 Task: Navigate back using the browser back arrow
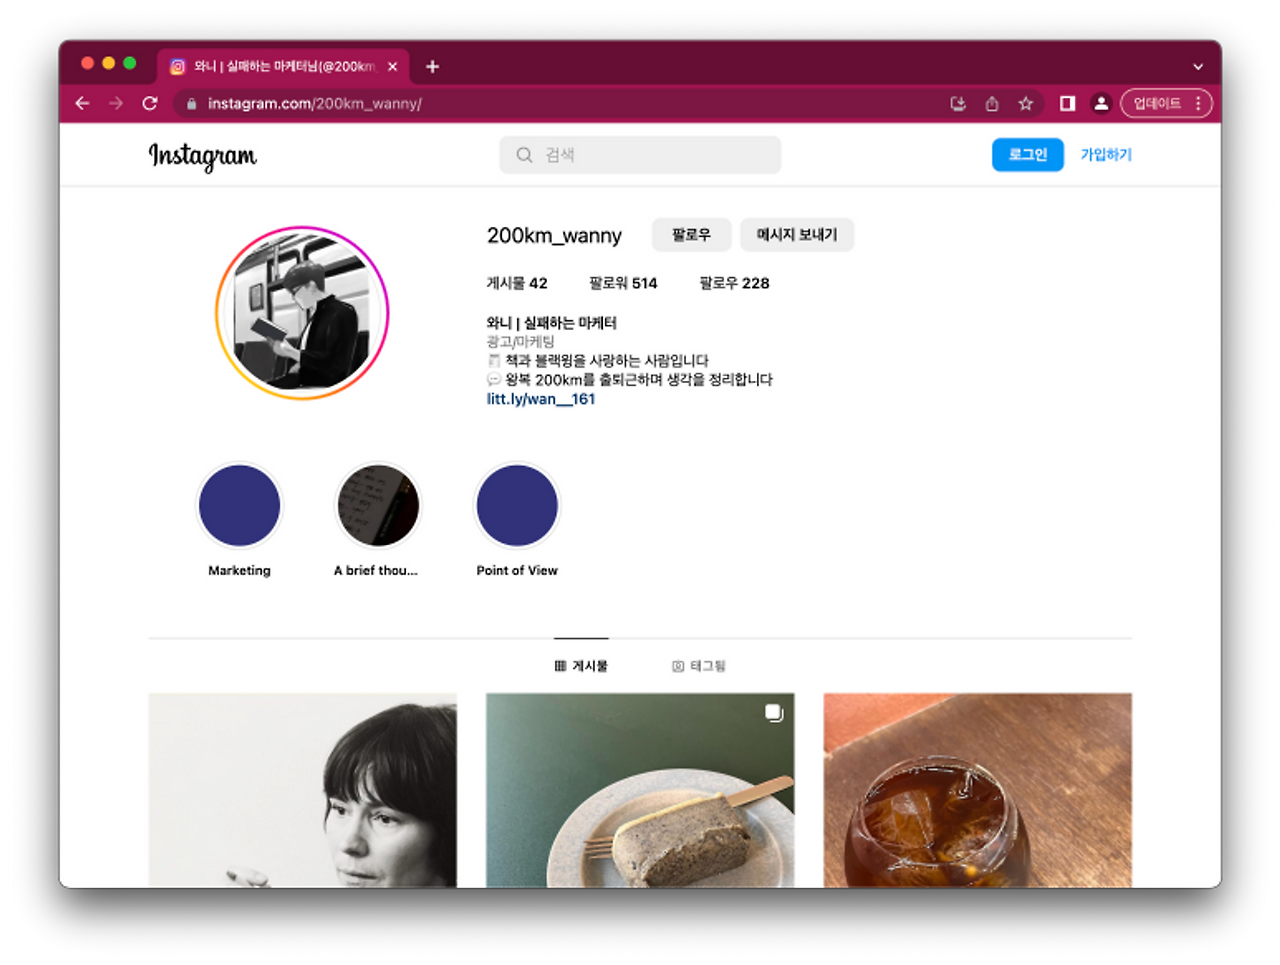[x=82, y=103]
